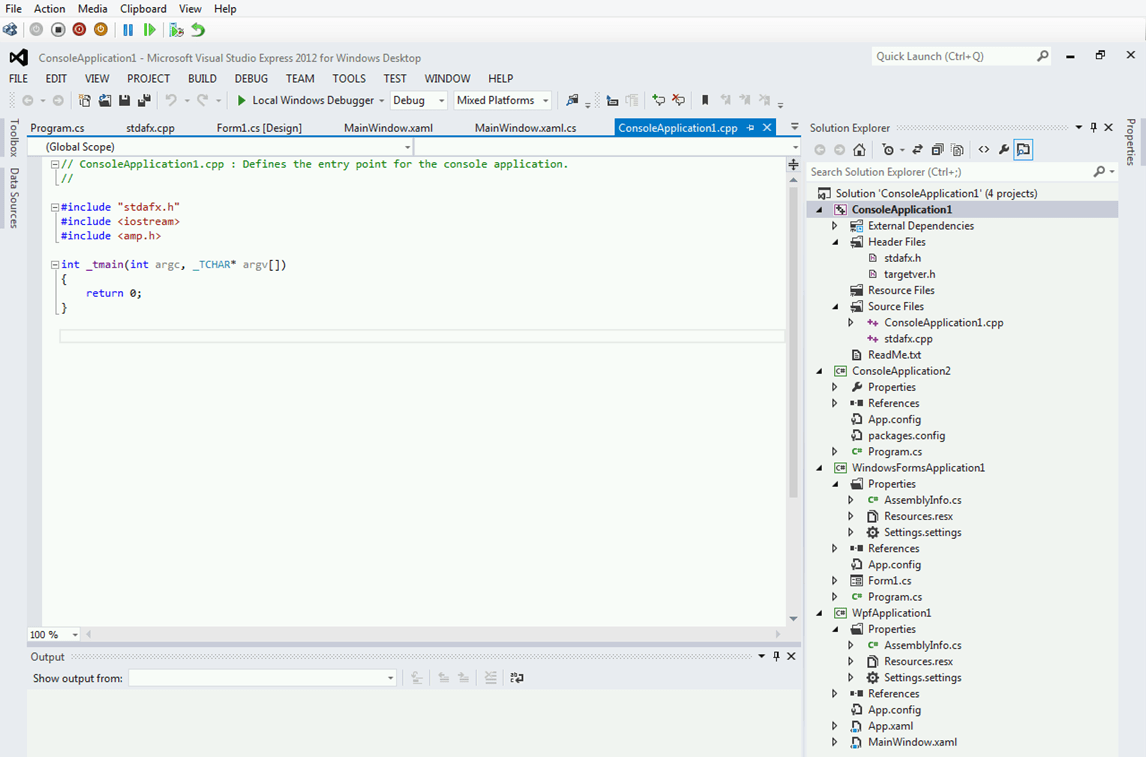Save all files using the toolbar icon
Viewport: 1146px width, 757px height.
pyautogui.click(x=143, y=100)
